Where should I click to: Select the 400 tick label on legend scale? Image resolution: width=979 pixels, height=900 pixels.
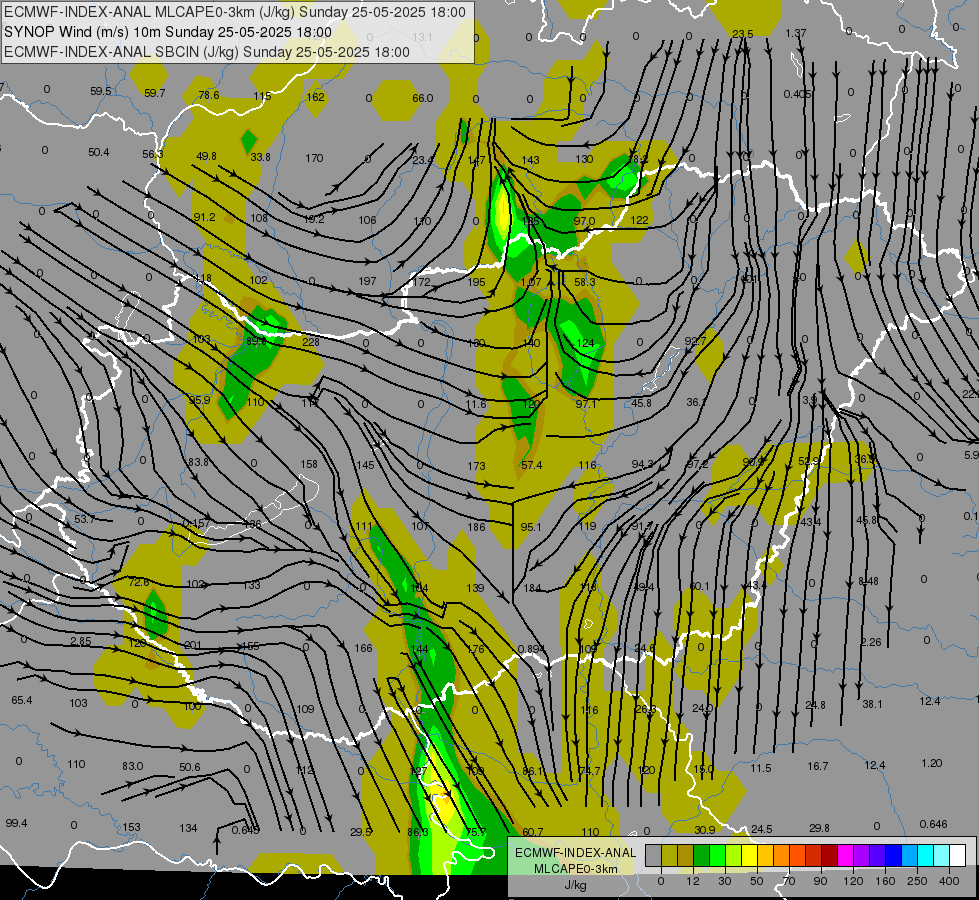click(x=949, y=881)
